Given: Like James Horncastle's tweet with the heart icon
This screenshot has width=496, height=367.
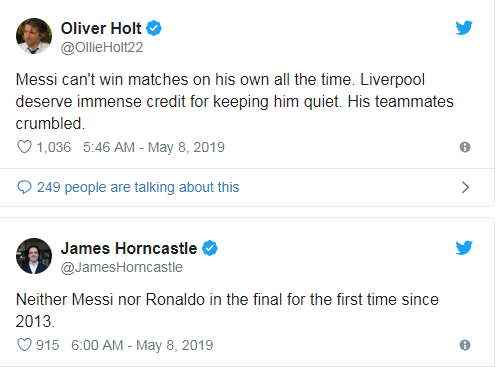Looking at the screenshot, I should point(24,345).
